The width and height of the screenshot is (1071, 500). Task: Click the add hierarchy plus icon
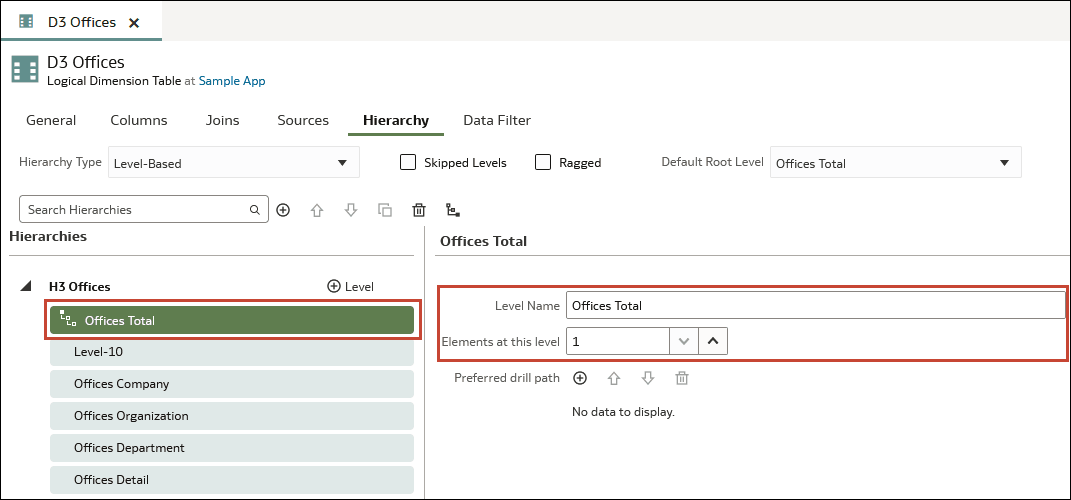tap(283, 210)
